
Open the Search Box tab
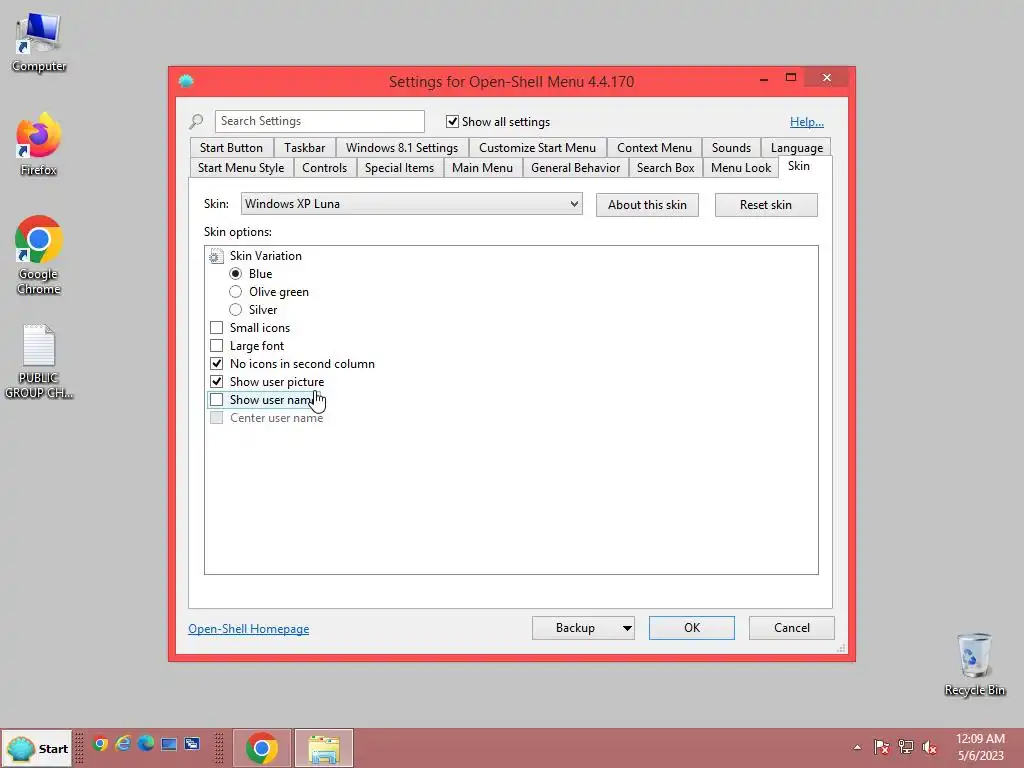pos(665,168)
